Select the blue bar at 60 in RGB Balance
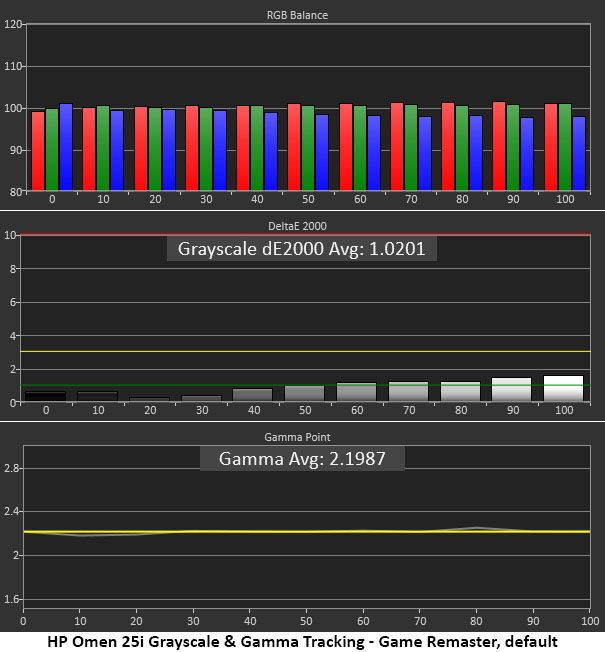The width and height of the screenshot is (605, 652). point(374,153)
